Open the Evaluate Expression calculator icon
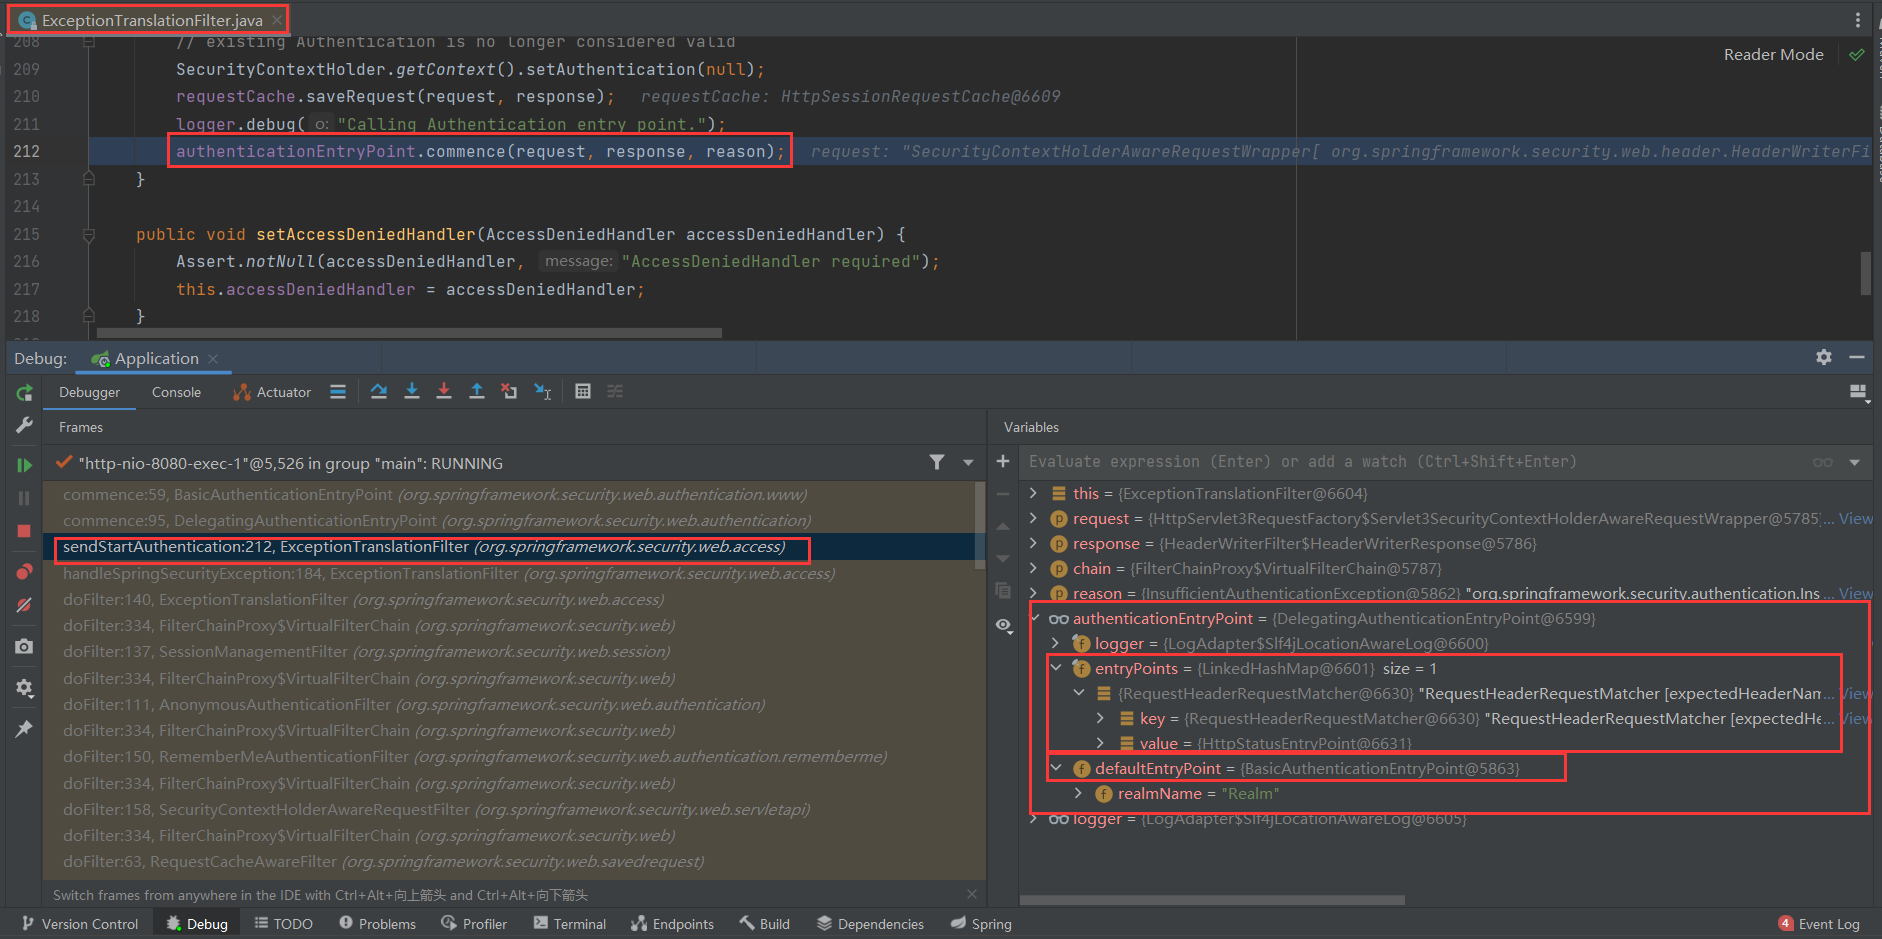The image size is (1882, 939). pyautogui.click(x=583, y=392)
